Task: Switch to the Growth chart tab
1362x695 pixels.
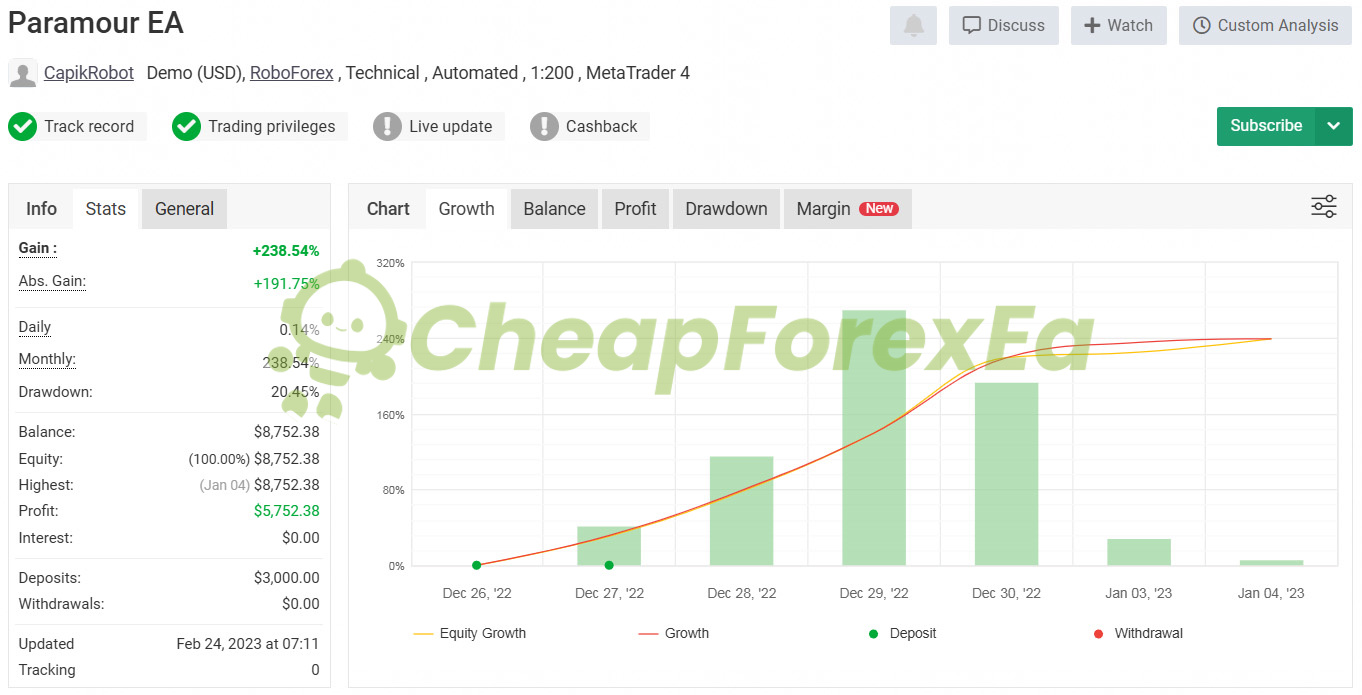Action: click(467, 209)
